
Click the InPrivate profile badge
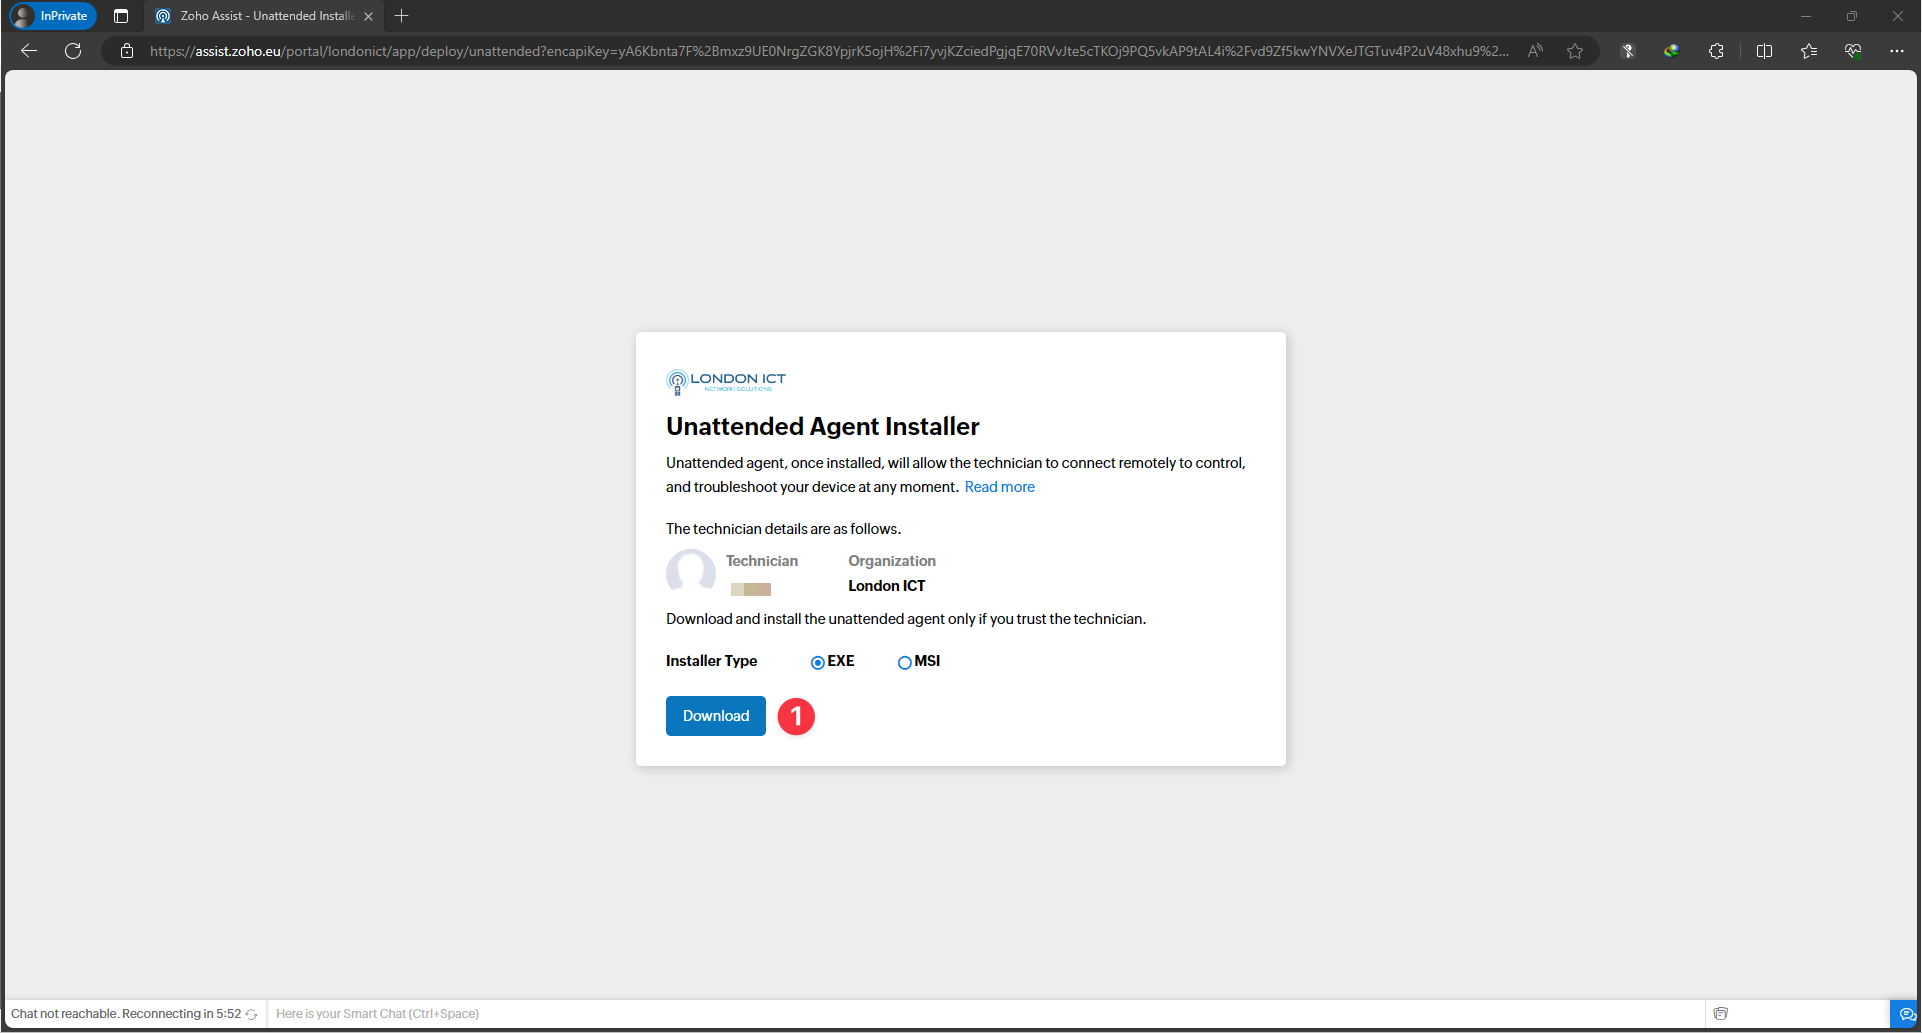point(52,16)
